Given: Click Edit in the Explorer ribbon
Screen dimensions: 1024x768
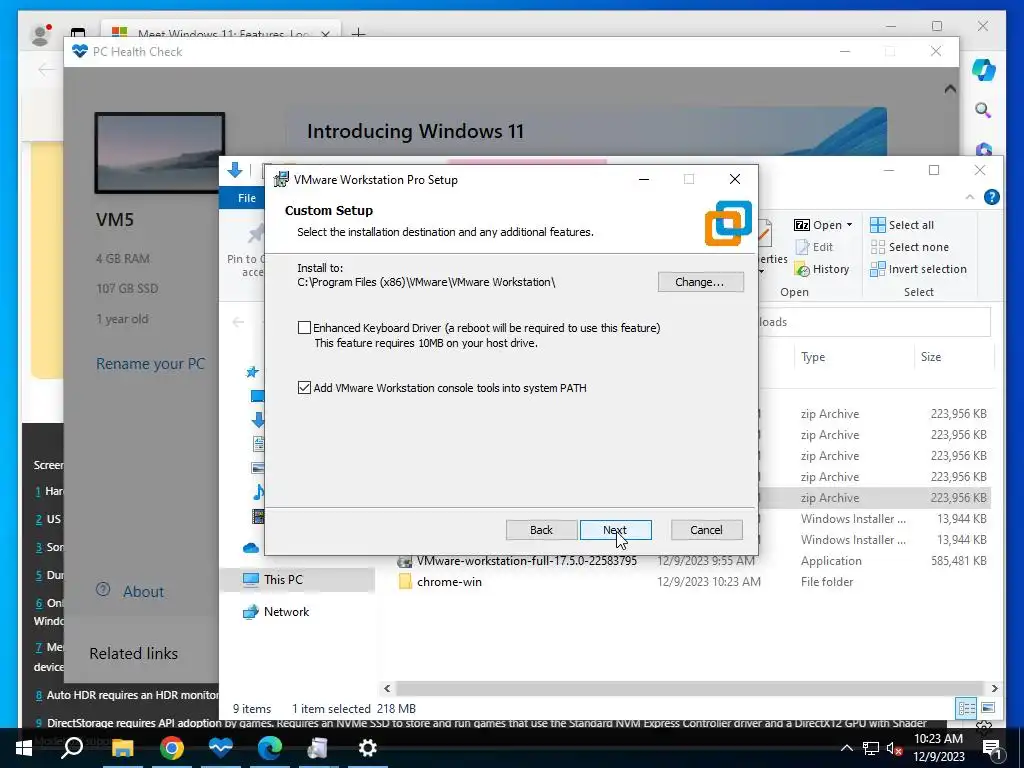Looking at the screenshot, I should (x=814, y=247).
